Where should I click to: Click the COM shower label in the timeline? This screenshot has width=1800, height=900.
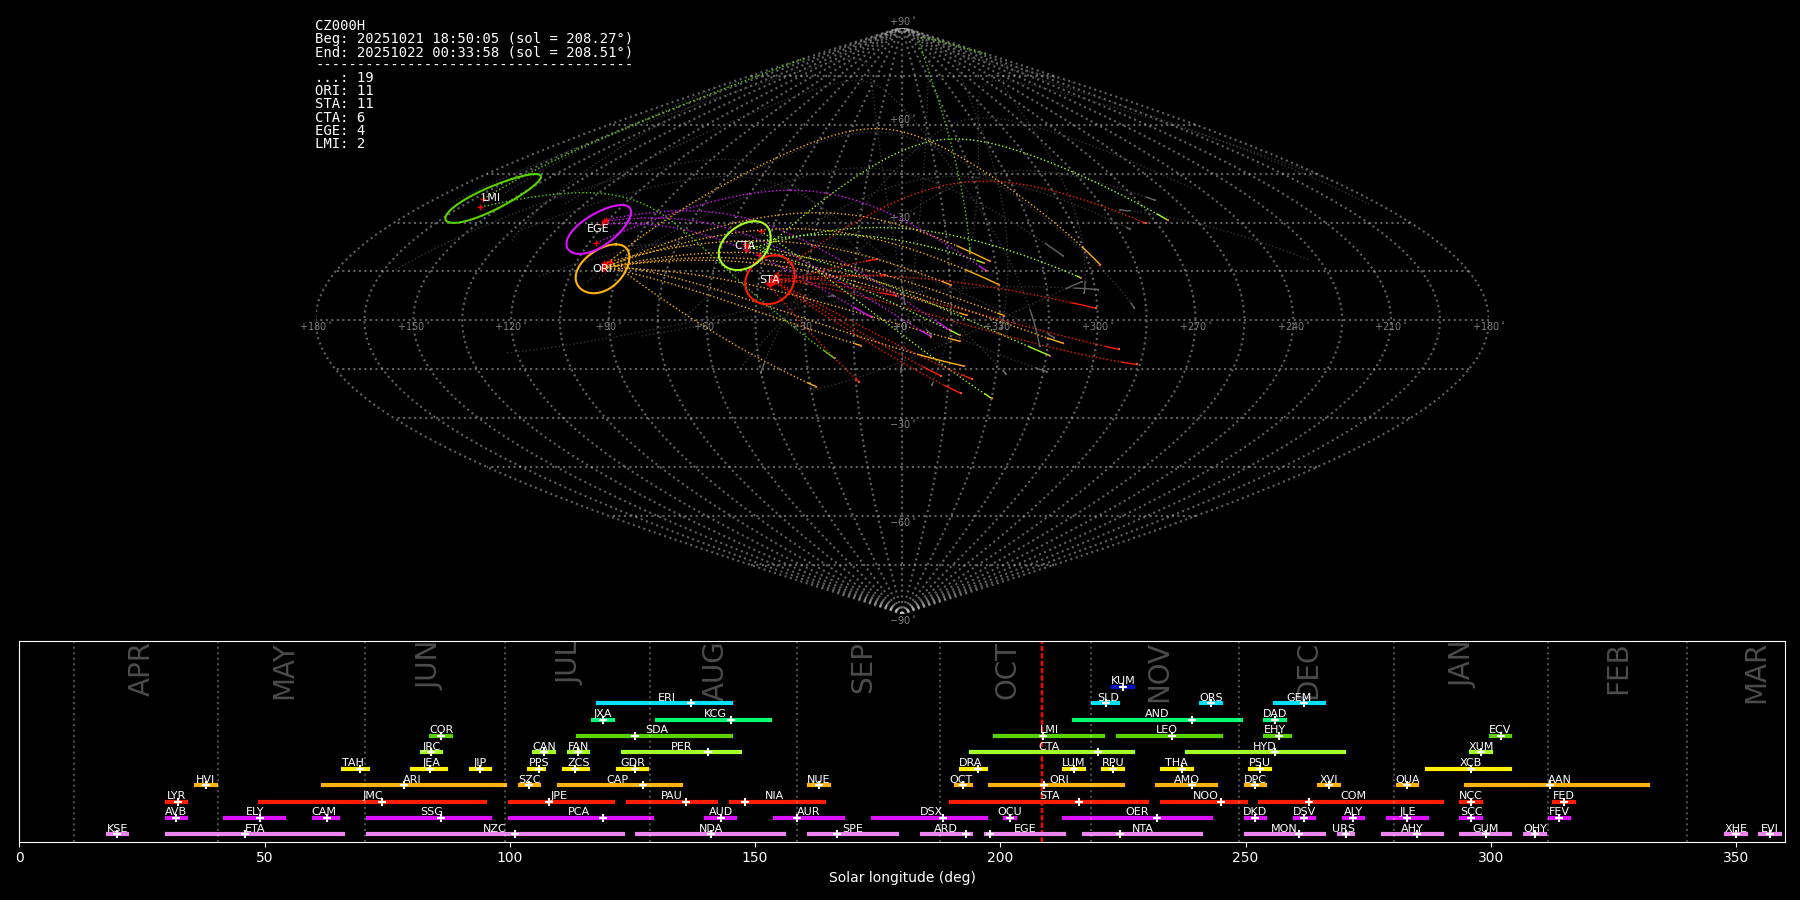[x=1353, y=796]
